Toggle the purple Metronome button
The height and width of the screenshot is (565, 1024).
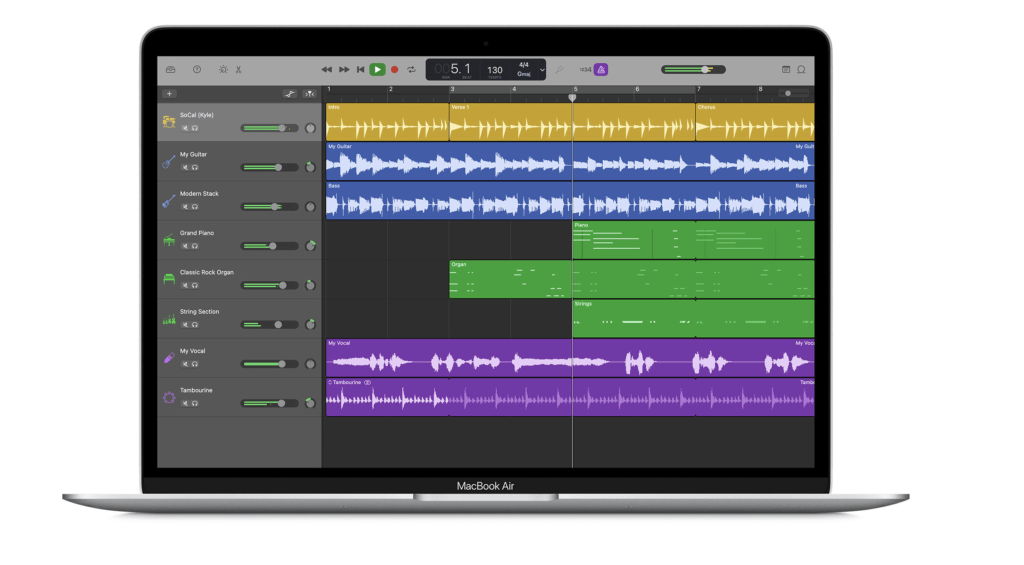click(x=601, y=69)
